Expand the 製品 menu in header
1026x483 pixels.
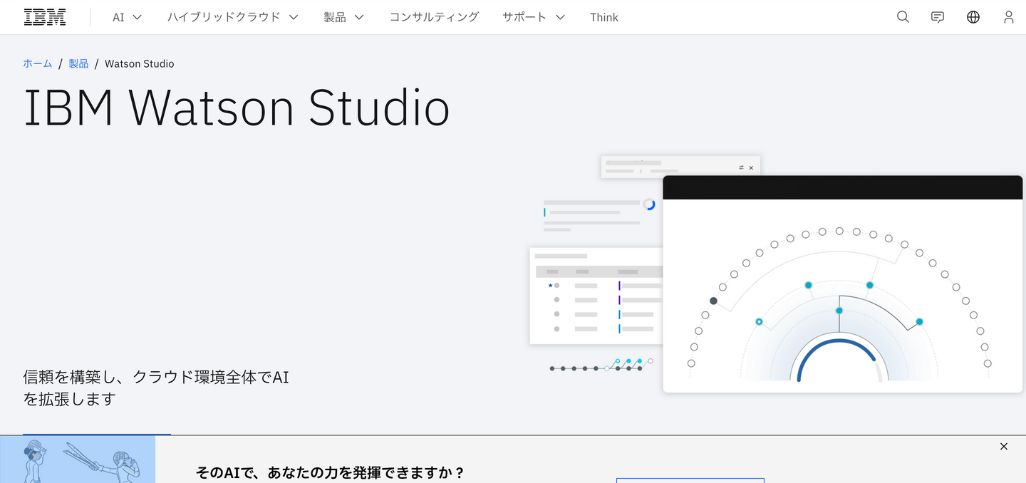click(344, 17)
